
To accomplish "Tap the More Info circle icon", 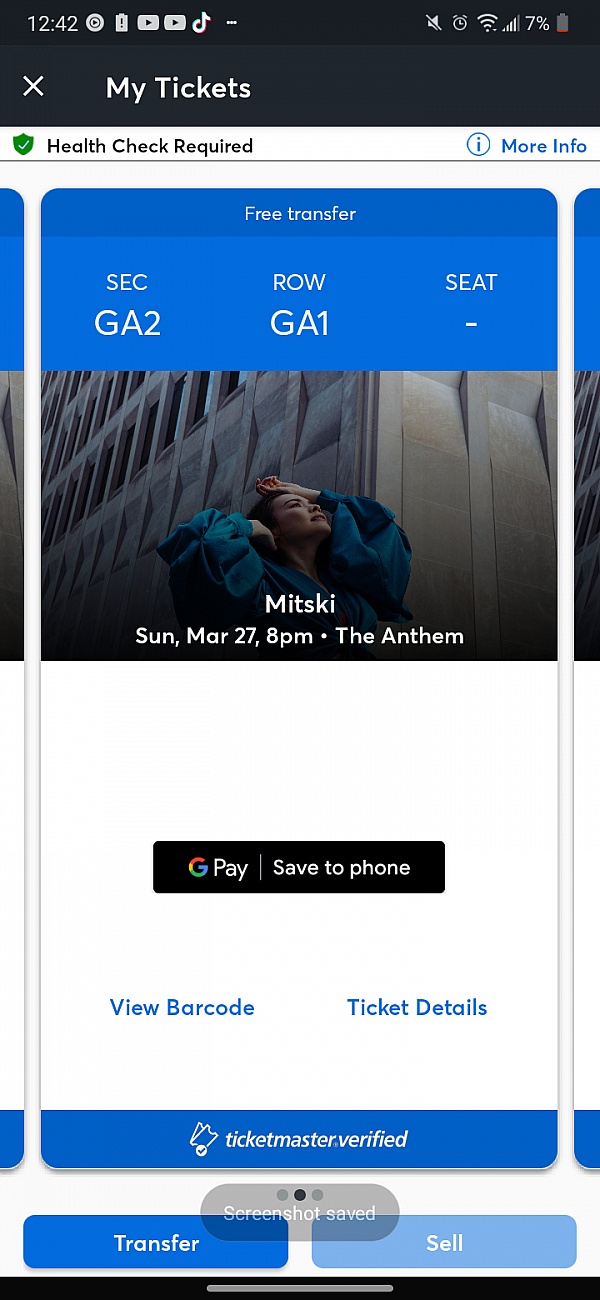I will [479, 145].
